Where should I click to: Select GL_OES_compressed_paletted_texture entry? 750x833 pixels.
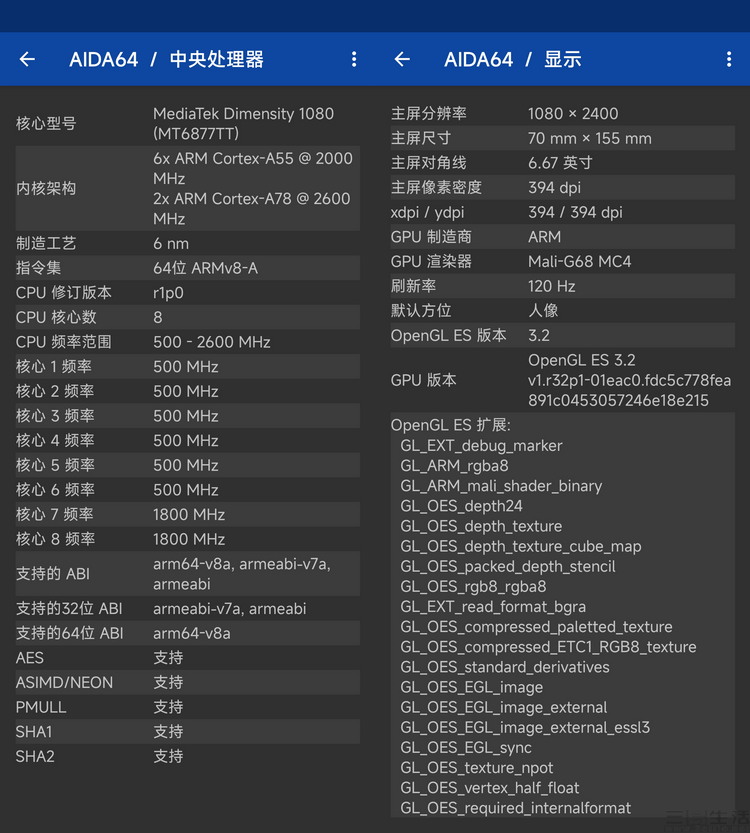536,627
